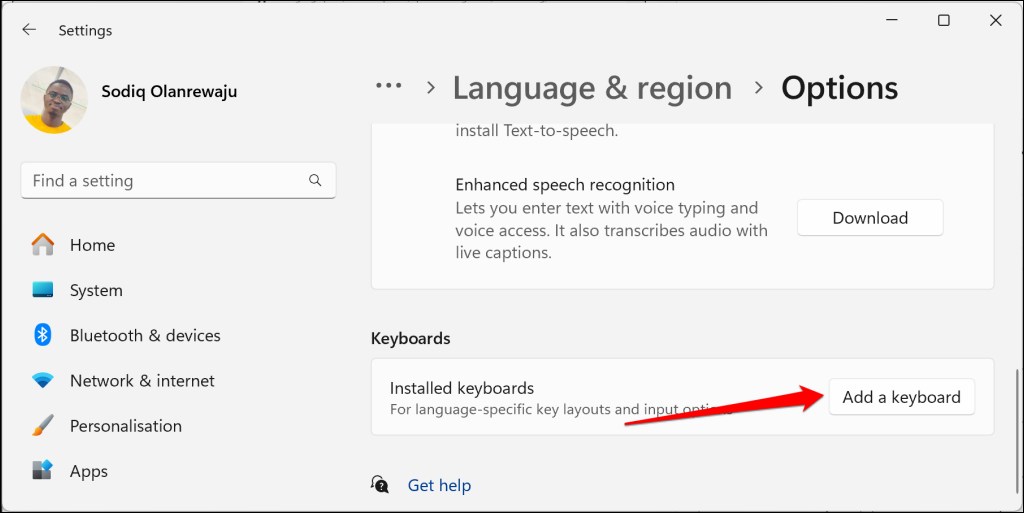Open Sodiq Olanrewaju profile picture
The width and height of the screenshot is (1024, 513).
54,100
